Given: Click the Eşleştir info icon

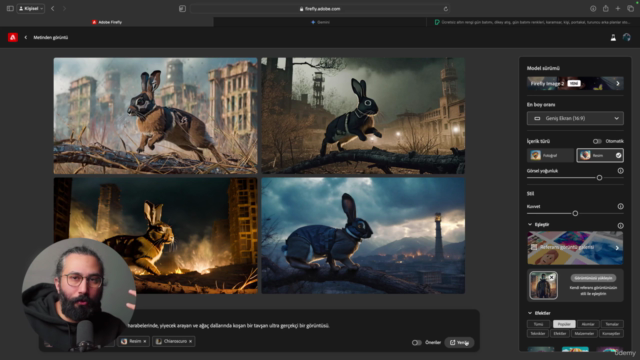Looking at the screenshot, I should point(620,226).
